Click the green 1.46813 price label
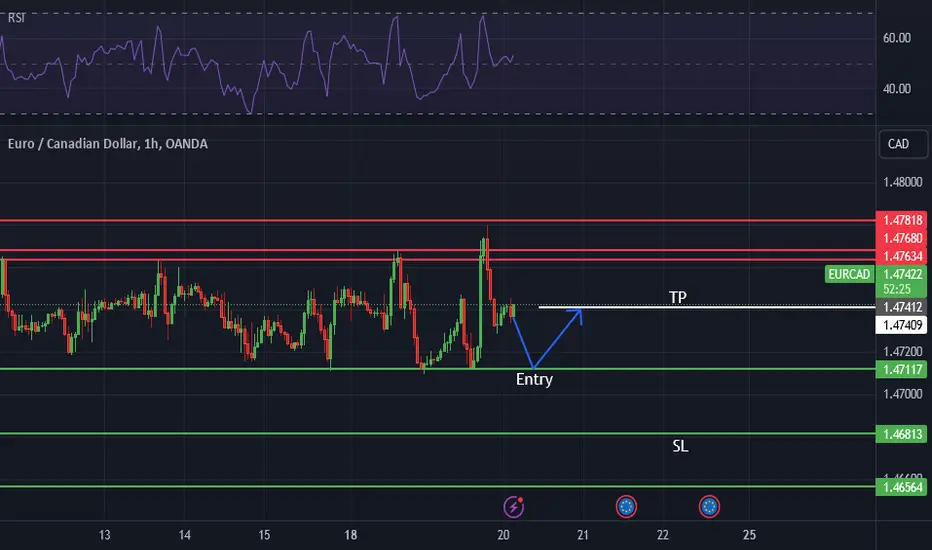The height and width of the screenshot is (550, 932). coord(902,434)
